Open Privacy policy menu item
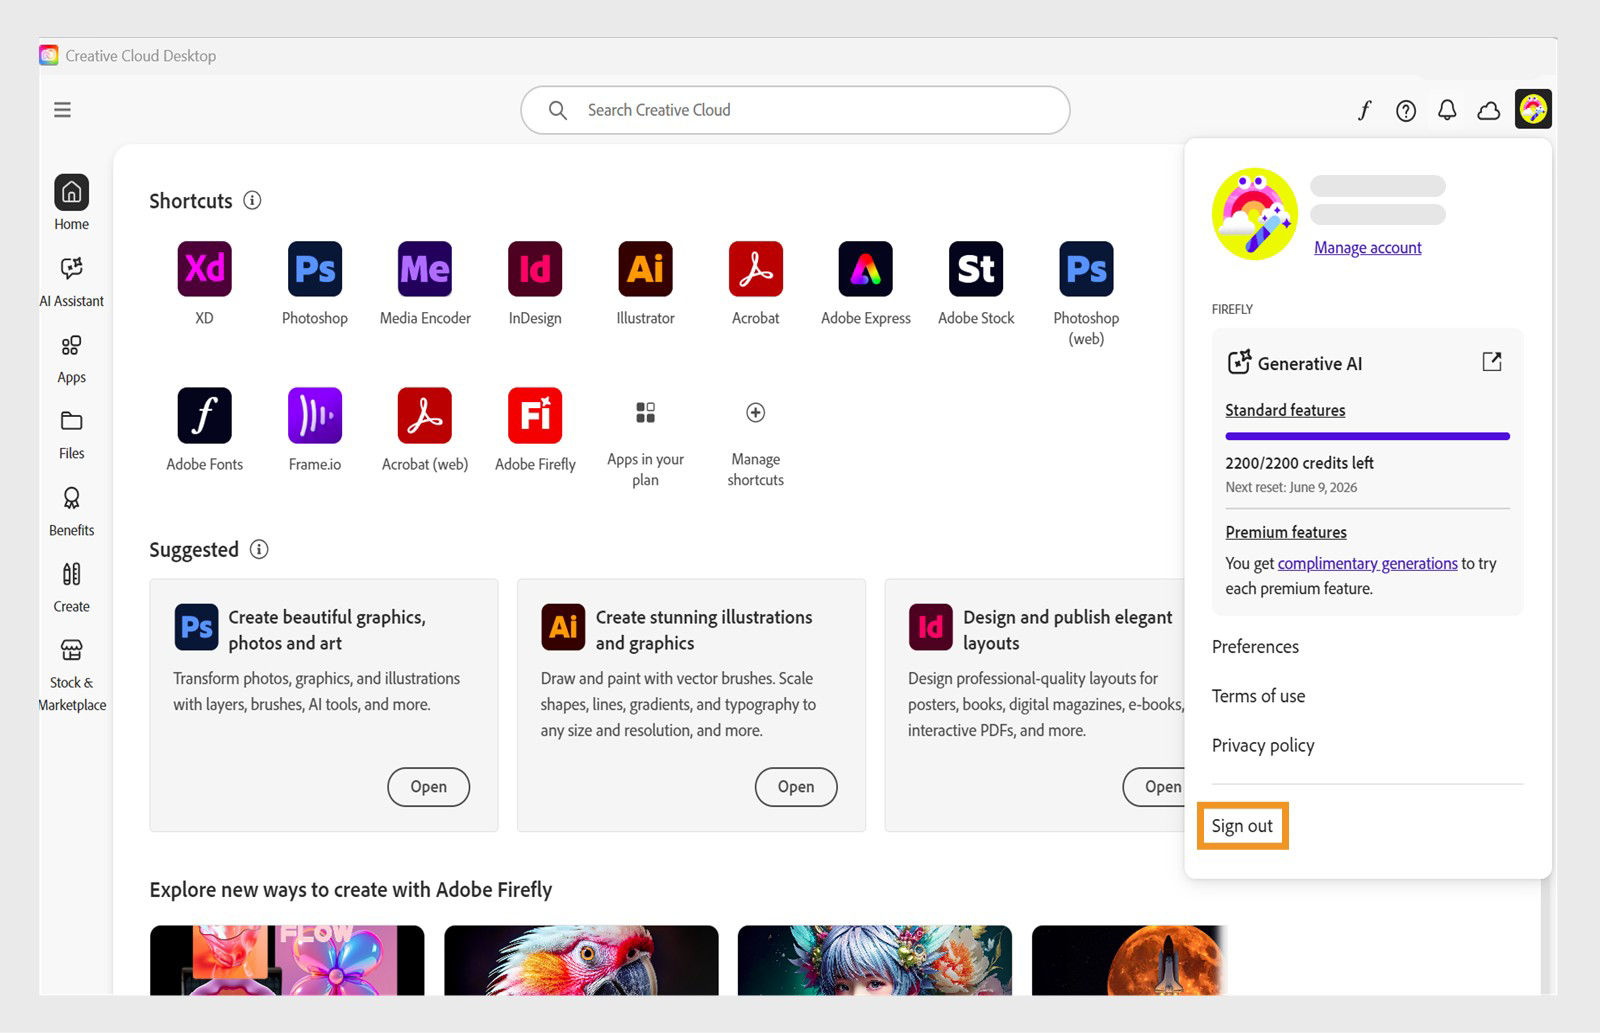Image resolution: width=1600 pixels, height=1033 pixels. click(1263, 746)
